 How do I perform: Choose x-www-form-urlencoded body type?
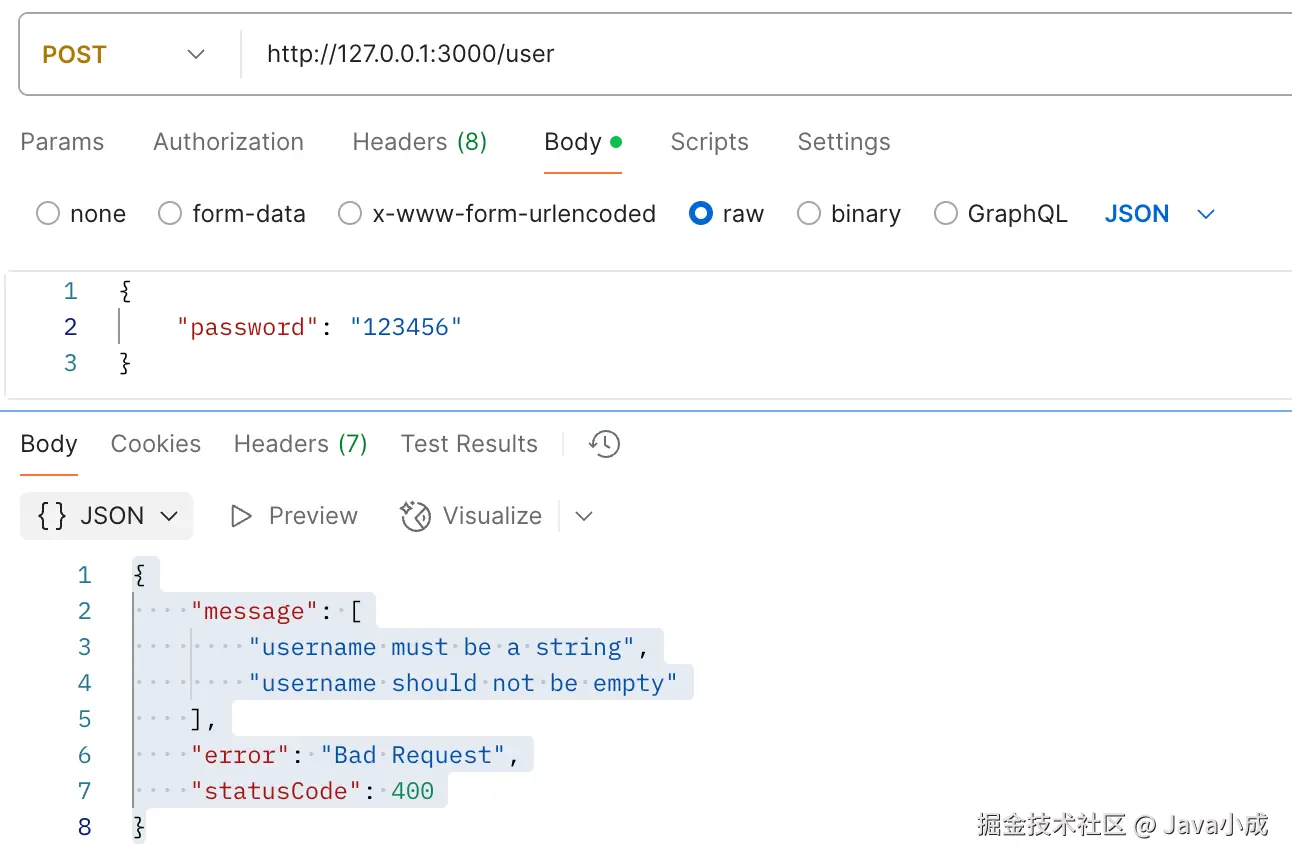(x=350, y=214)
